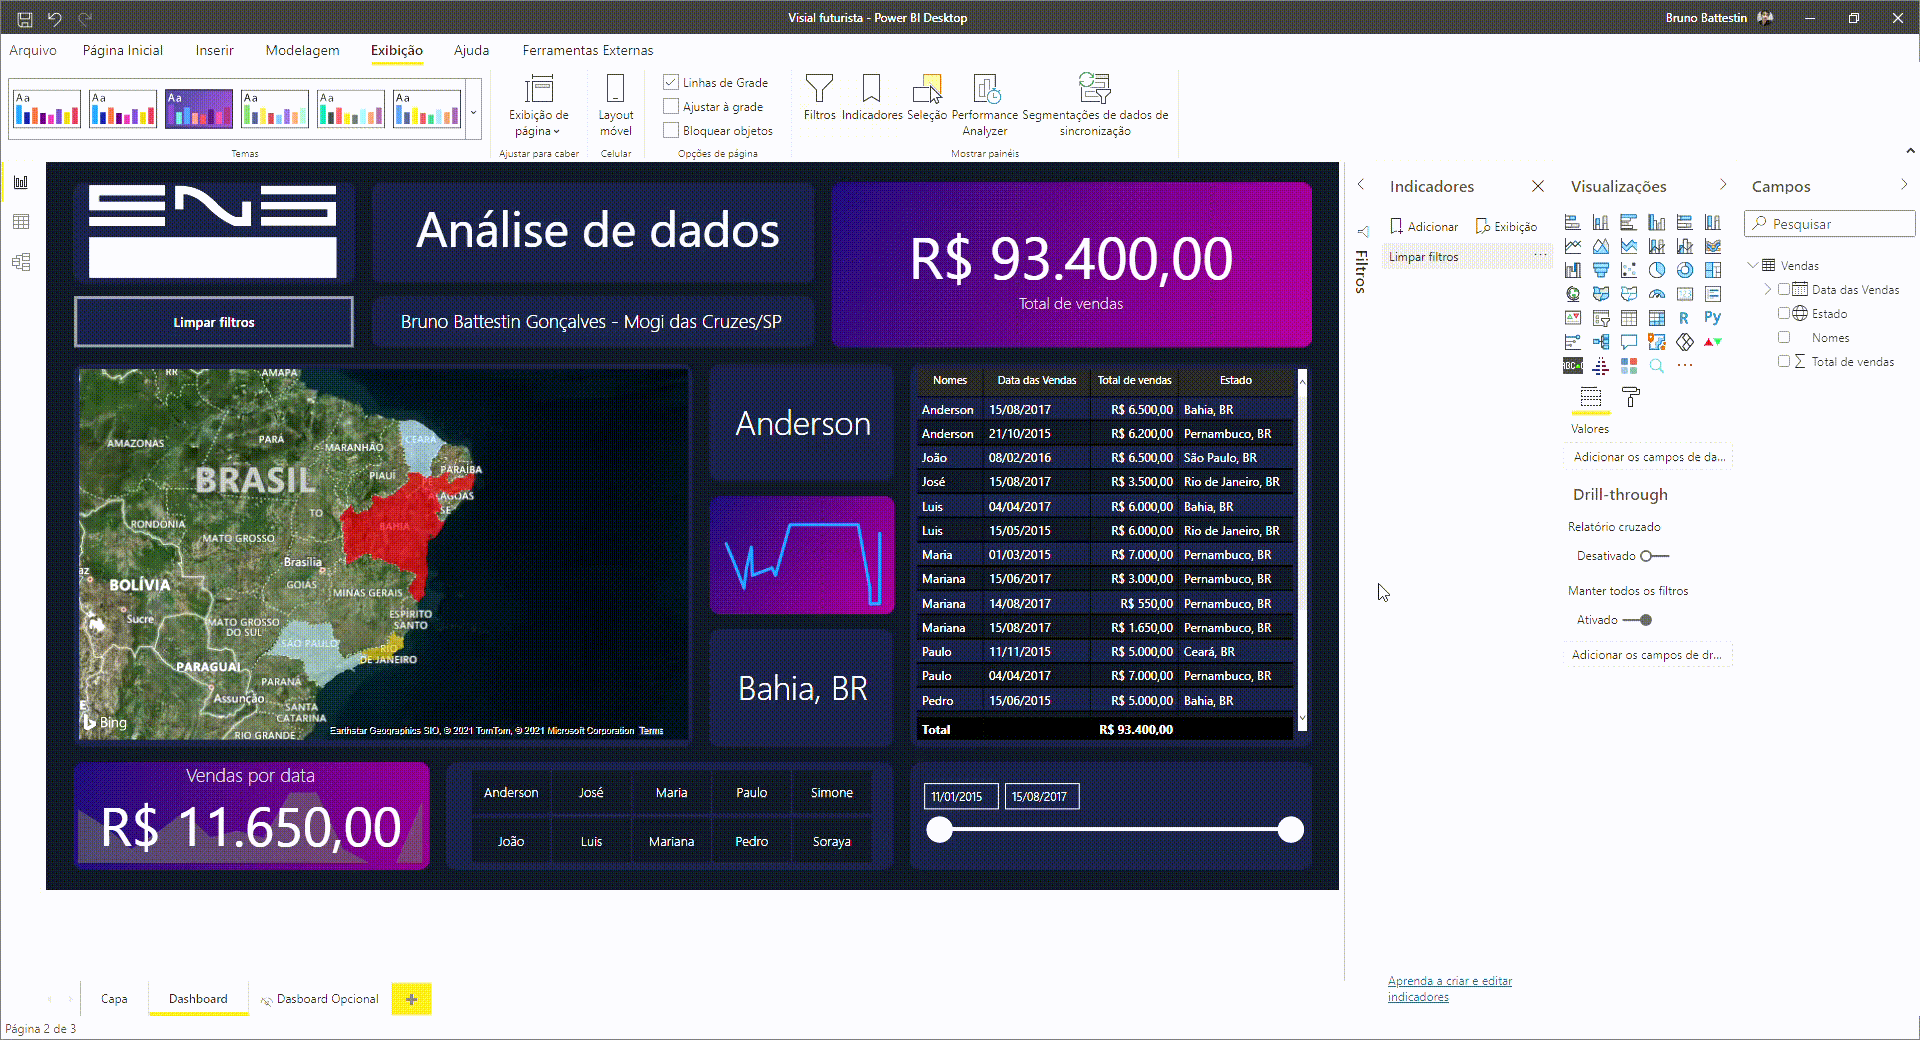The image size is (1920, 1040).
Task: Open the Seleção pane button
Action: (927, 97)
